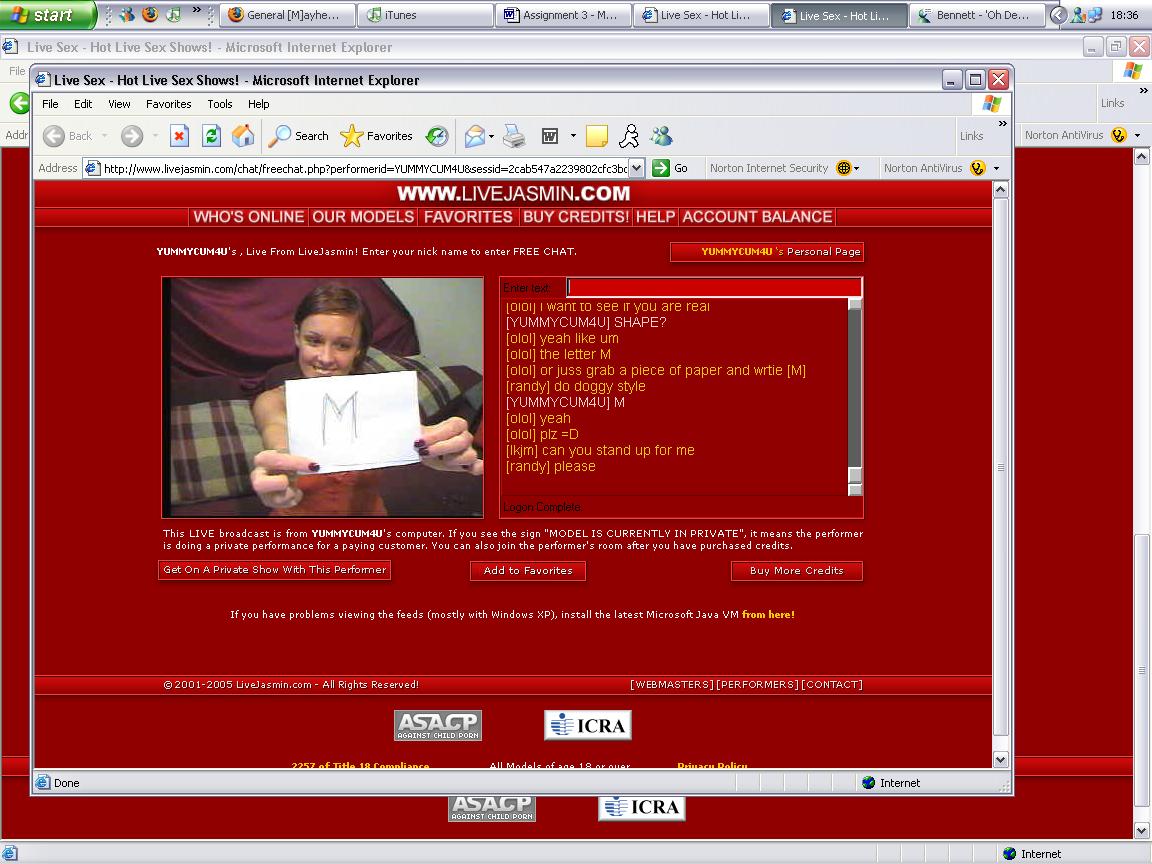Click the Buy More Credits button
Viewport: 1152px width, 864px height.
pyautogui.click(x=796, y=571)
